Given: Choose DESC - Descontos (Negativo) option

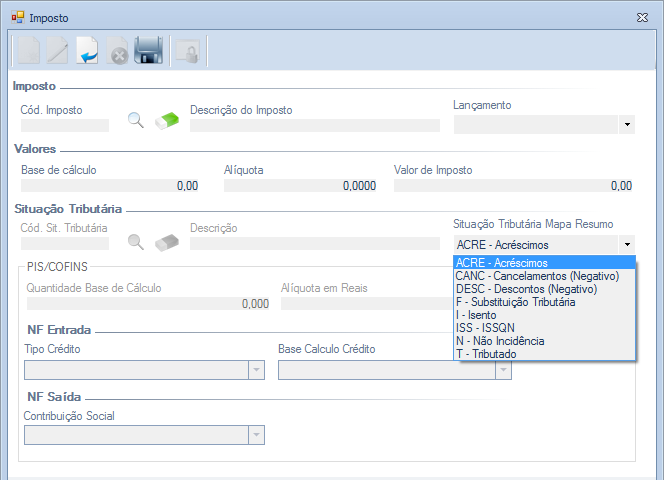Looking at the screenshot, I should point(545,289).
